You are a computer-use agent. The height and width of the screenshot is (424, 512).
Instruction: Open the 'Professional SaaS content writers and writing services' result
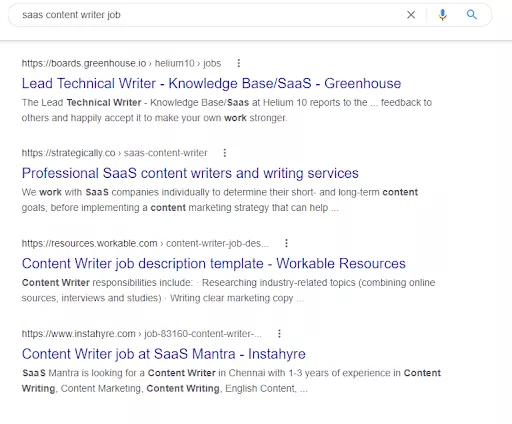(190, 173)
